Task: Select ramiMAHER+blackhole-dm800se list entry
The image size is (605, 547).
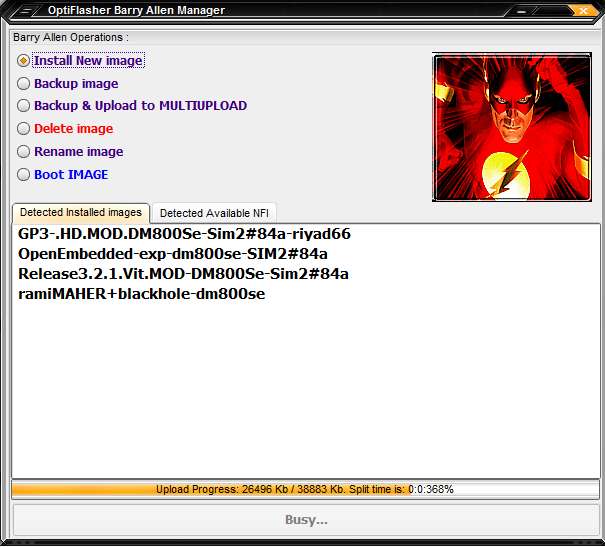Action: pyautogui.click(x=142, y=294)
